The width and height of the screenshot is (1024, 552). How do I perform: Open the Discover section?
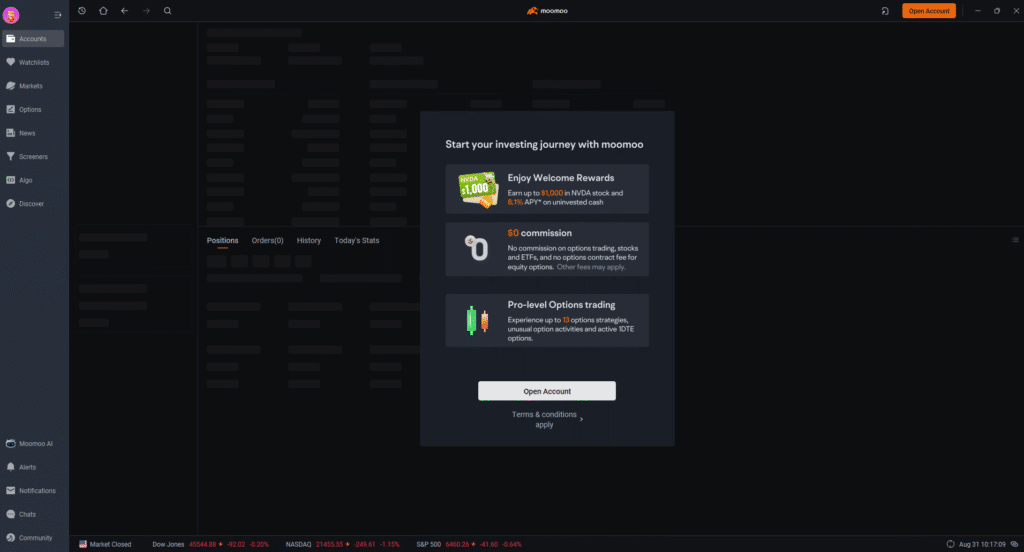pyautogui.click(x=33, y=203)
